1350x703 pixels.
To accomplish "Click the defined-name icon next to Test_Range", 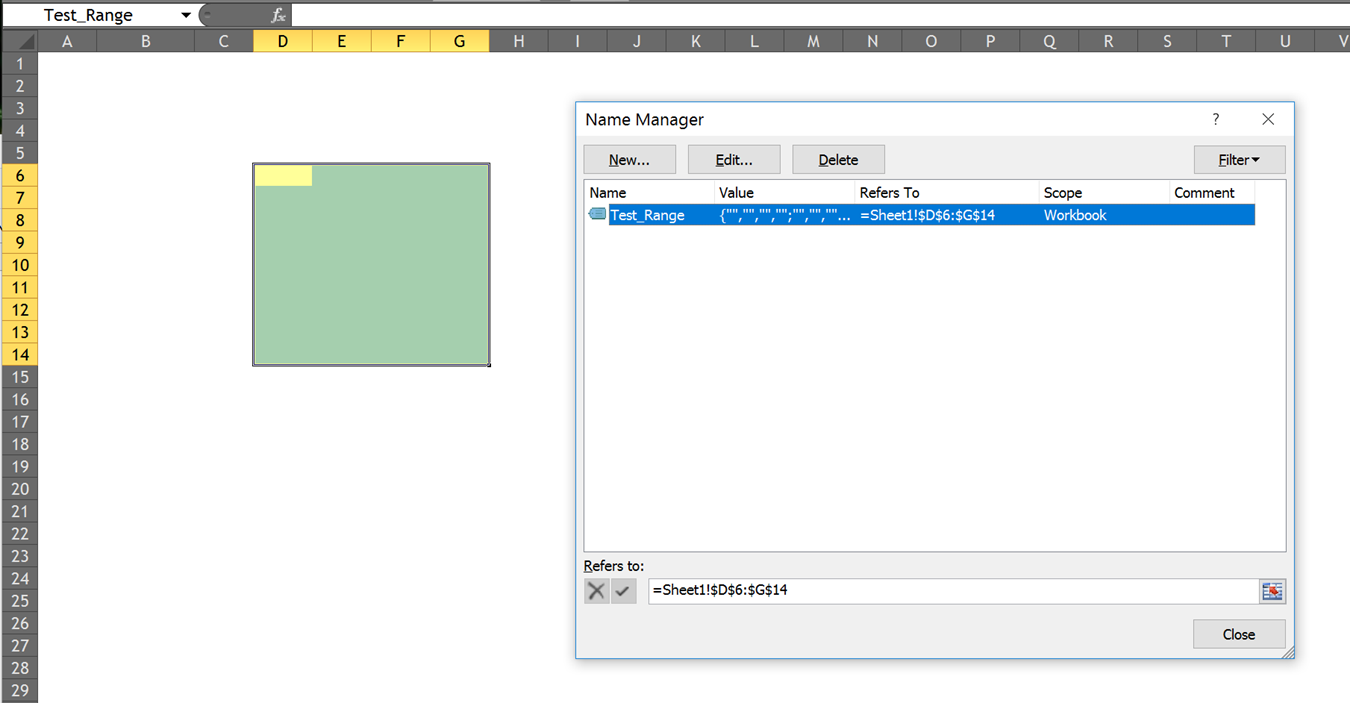I will click(x=596, y=214).
